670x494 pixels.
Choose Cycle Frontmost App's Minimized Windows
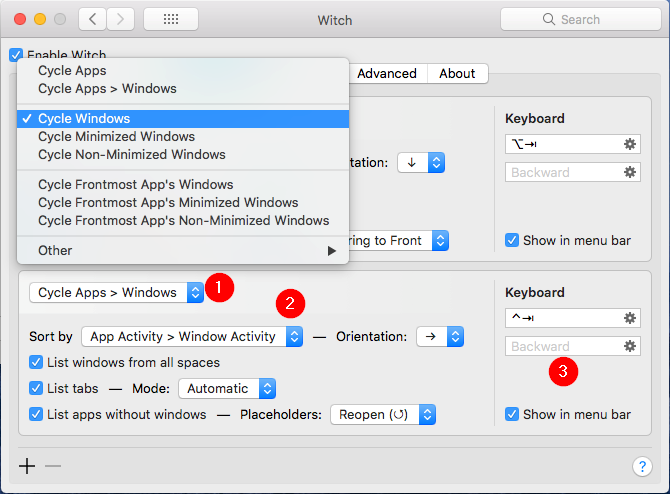click(183, 203)
